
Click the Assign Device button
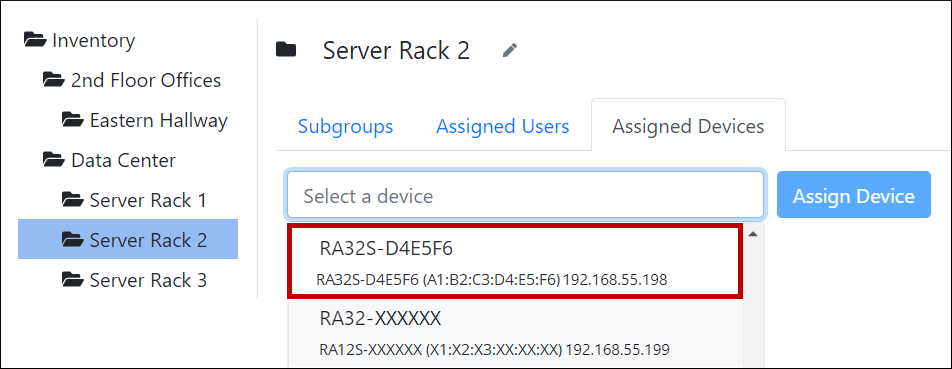click(854, 195)
